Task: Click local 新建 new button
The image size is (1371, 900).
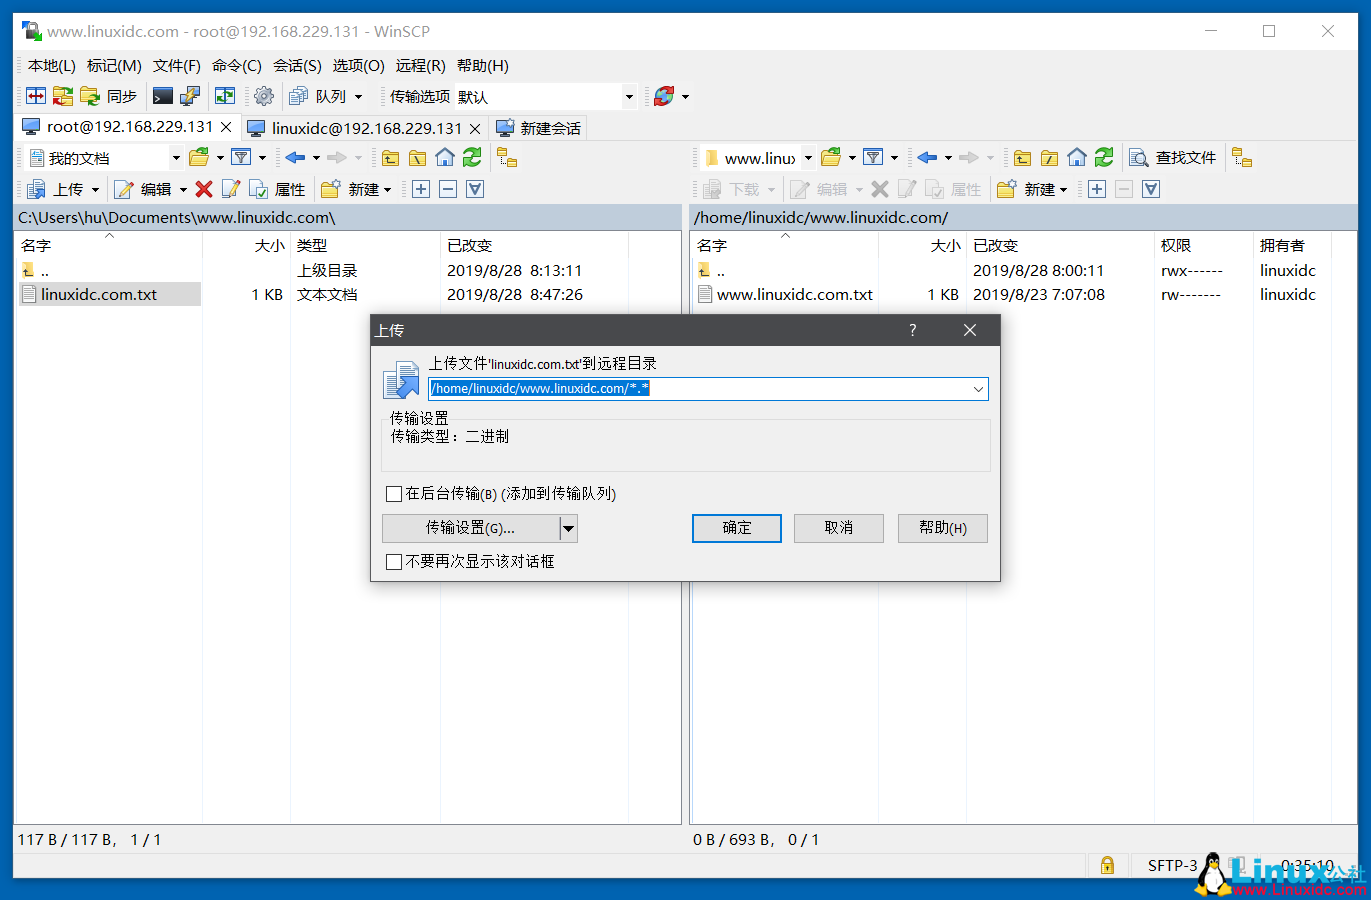Action: [x=351, y=189]
